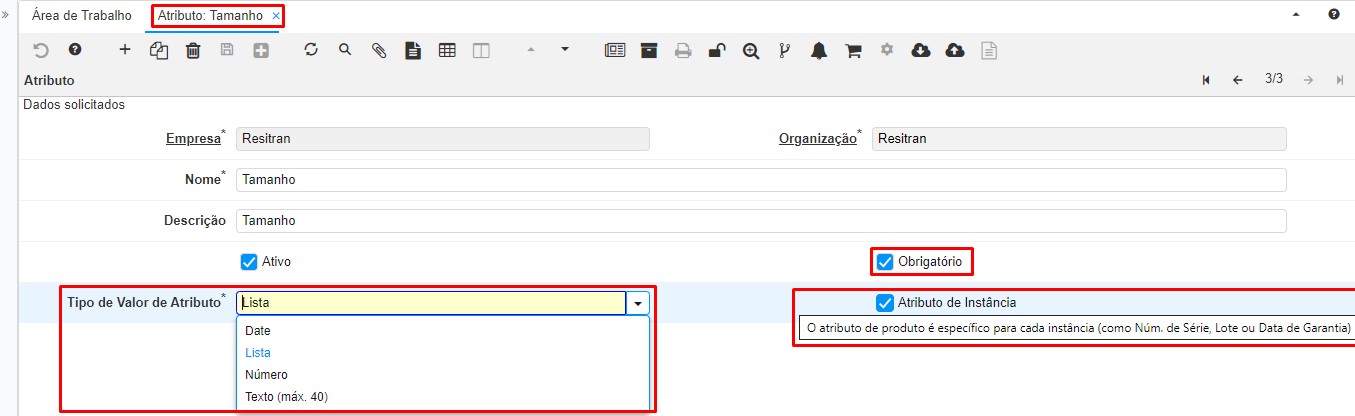The image size is (1355, 416).
Task: Click the Descrição input field
Action: coord(761,221)
